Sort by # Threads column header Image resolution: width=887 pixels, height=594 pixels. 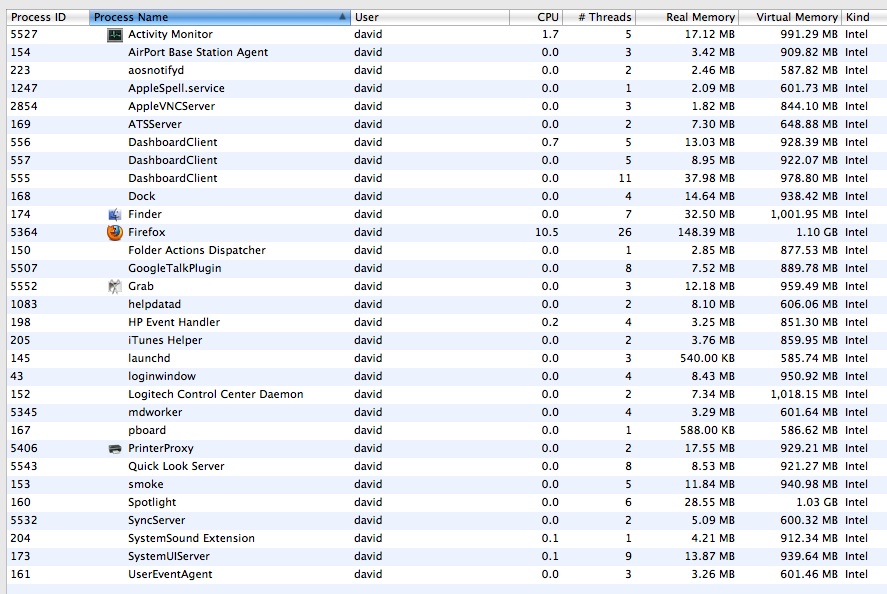[x=599, y=17]
